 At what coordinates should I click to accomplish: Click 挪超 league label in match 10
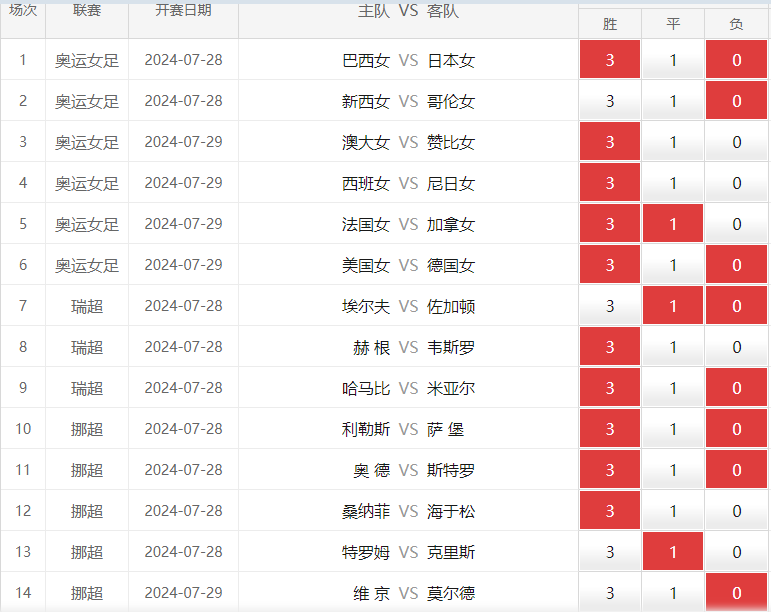[x=87, y=430]
